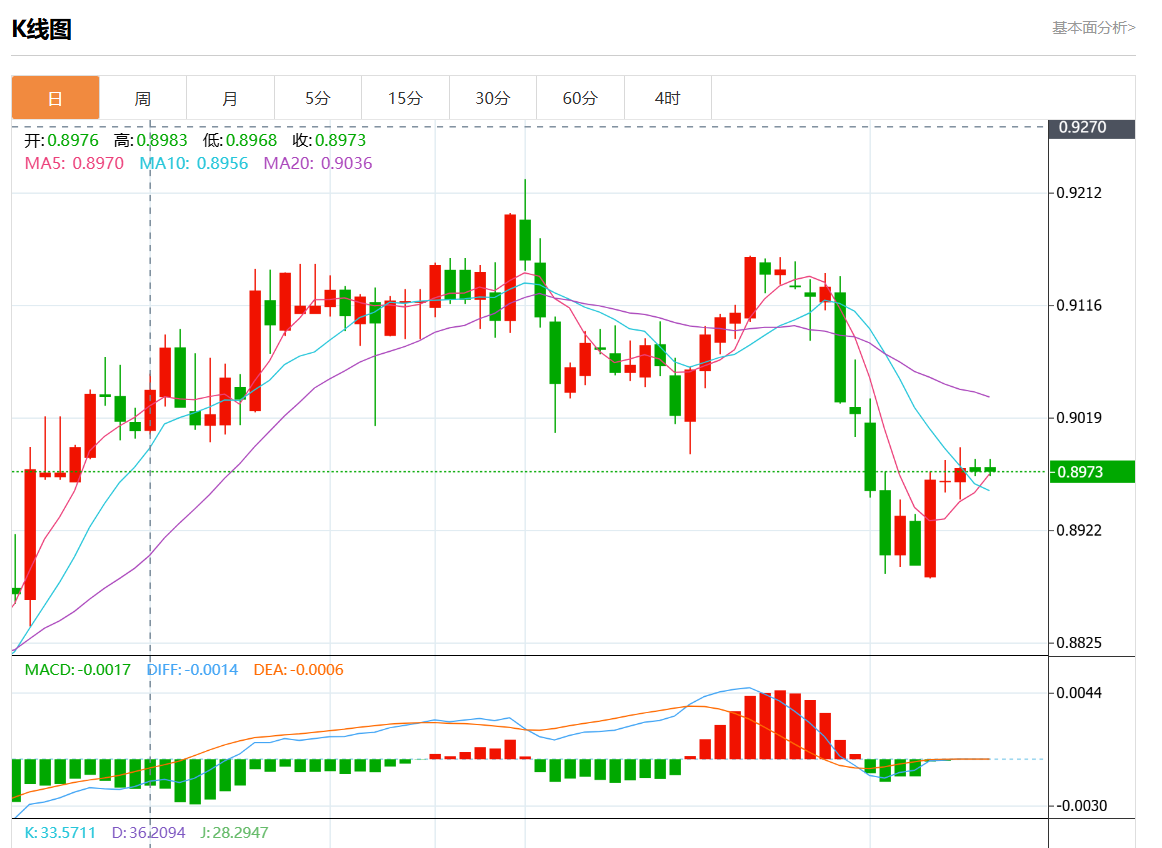The width and height of the screenshot is (1162, 848).
Task: Click the J:28.2947 KDJ value
Action: pyautogui.click(x=234, y=832)
